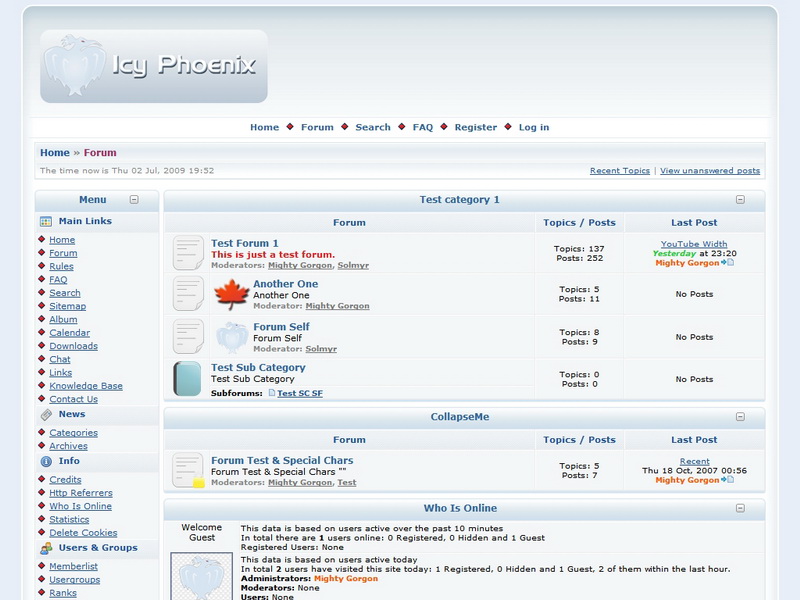Open Who Is Online sidebar link
Viewport: 800px width, 600px height.
pos(81,506)
